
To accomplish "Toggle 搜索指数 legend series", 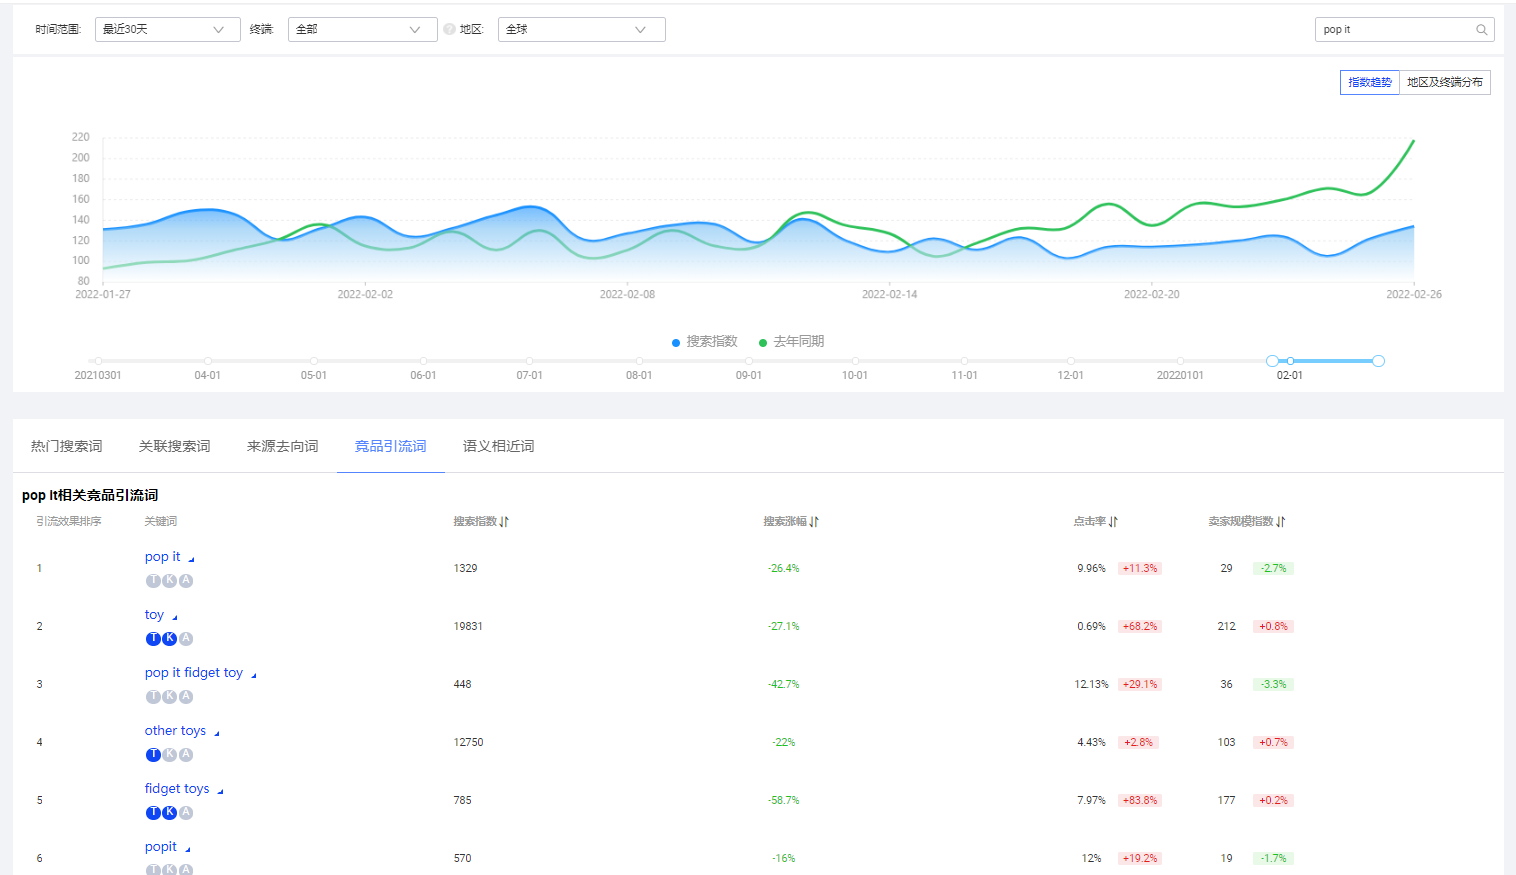I will coord(704,342).
